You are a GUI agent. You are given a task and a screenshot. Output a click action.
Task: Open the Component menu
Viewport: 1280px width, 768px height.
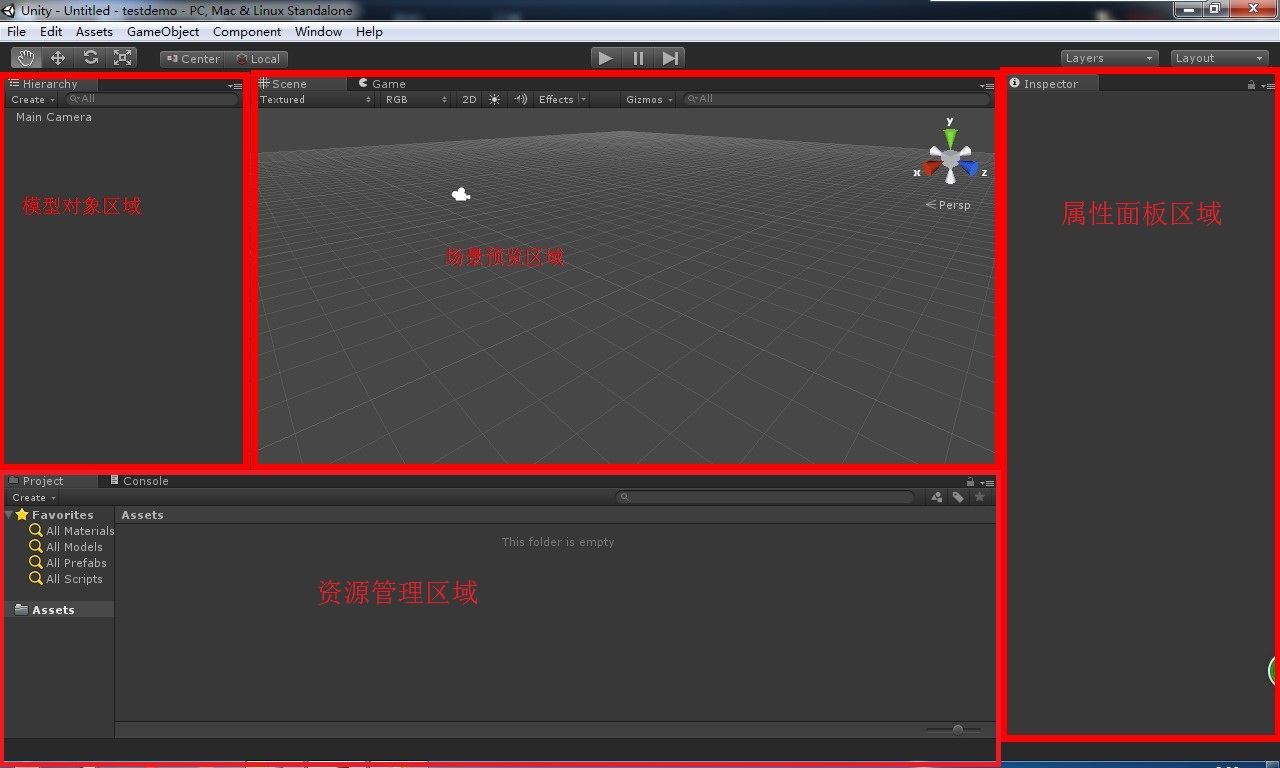tap(247, 32)
